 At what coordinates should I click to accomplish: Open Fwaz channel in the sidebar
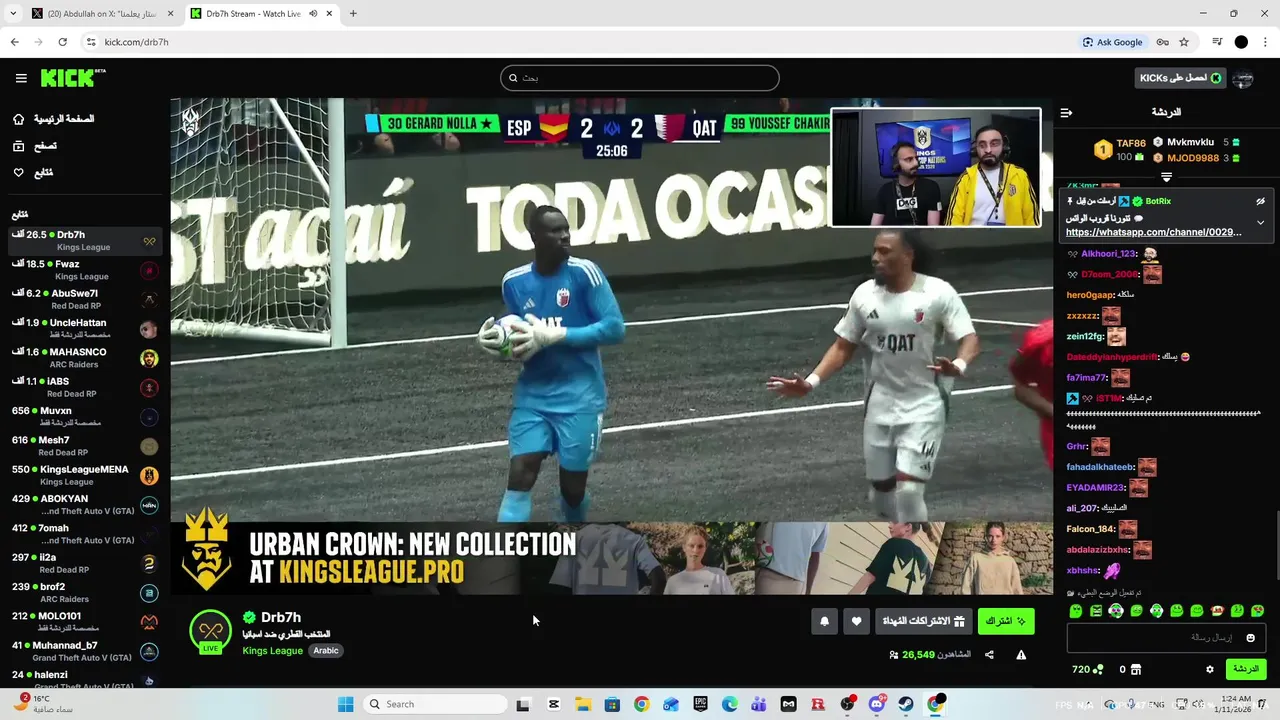pos(84,270)
